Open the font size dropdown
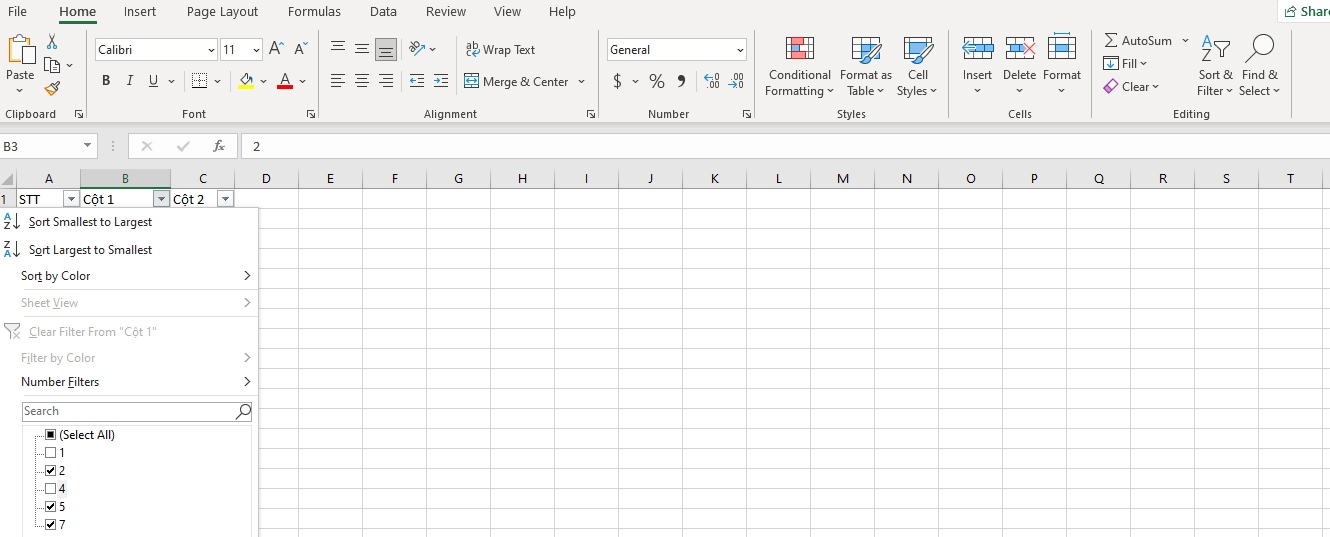1330x537 pixels. point(257,50)
